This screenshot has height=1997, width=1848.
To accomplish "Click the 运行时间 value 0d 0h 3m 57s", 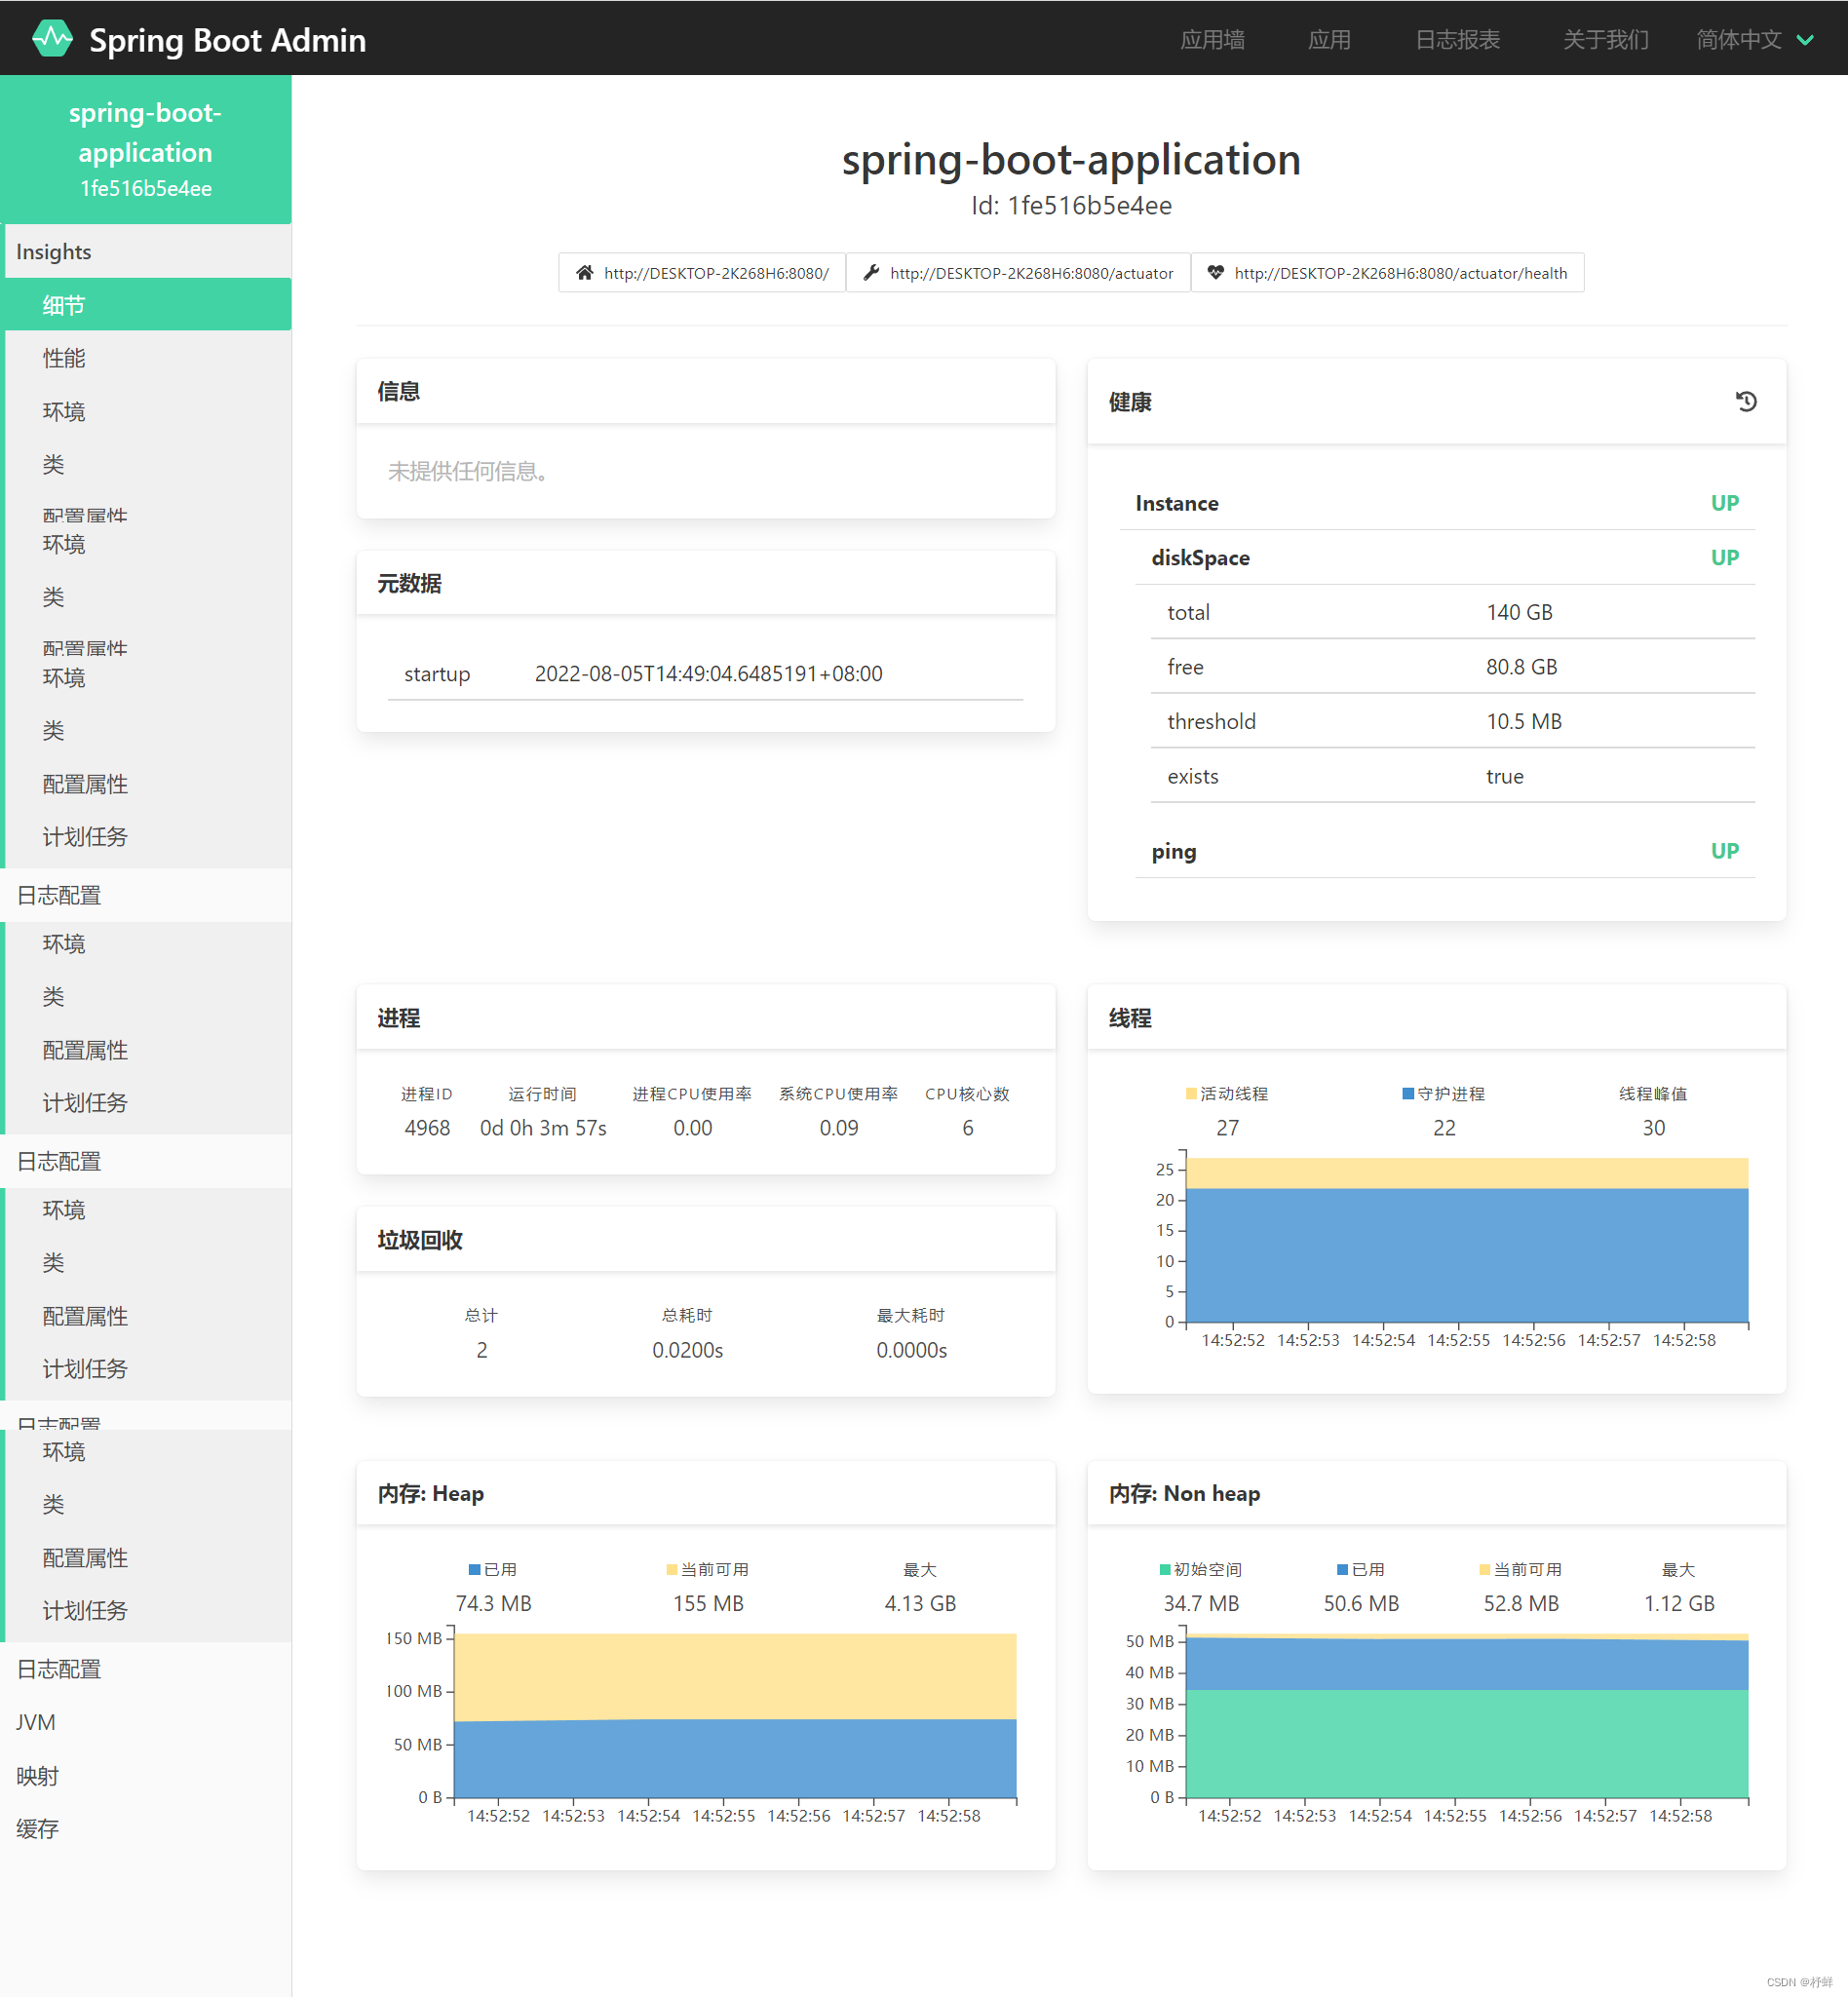I will click(x=543, y=1128).
